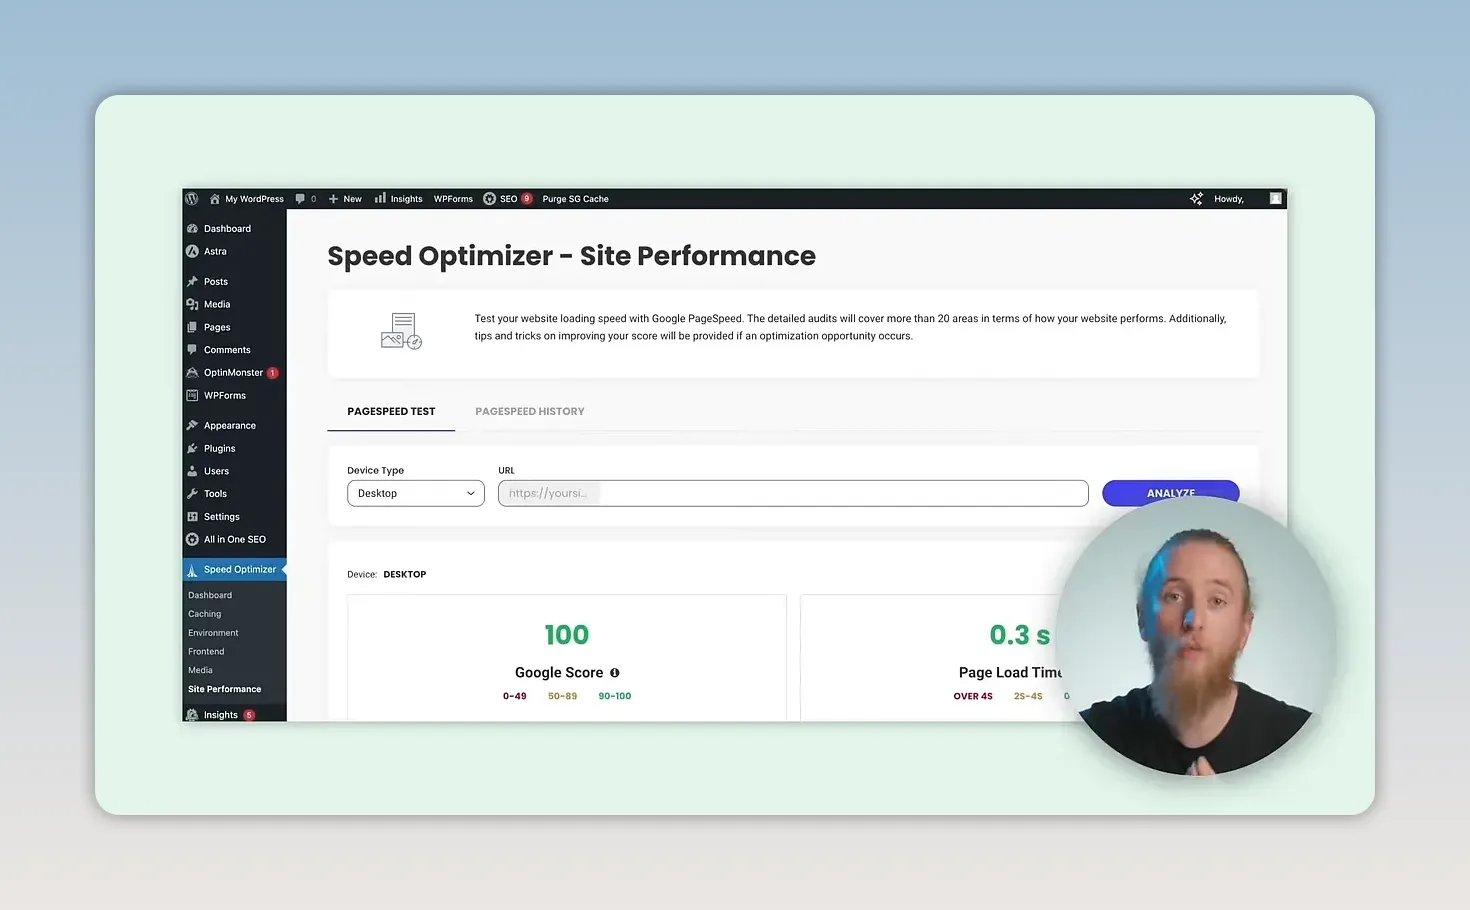Click the SEO gear icon in admin bar
This screenshot has width=1470, height=910.
click(489, 199)
